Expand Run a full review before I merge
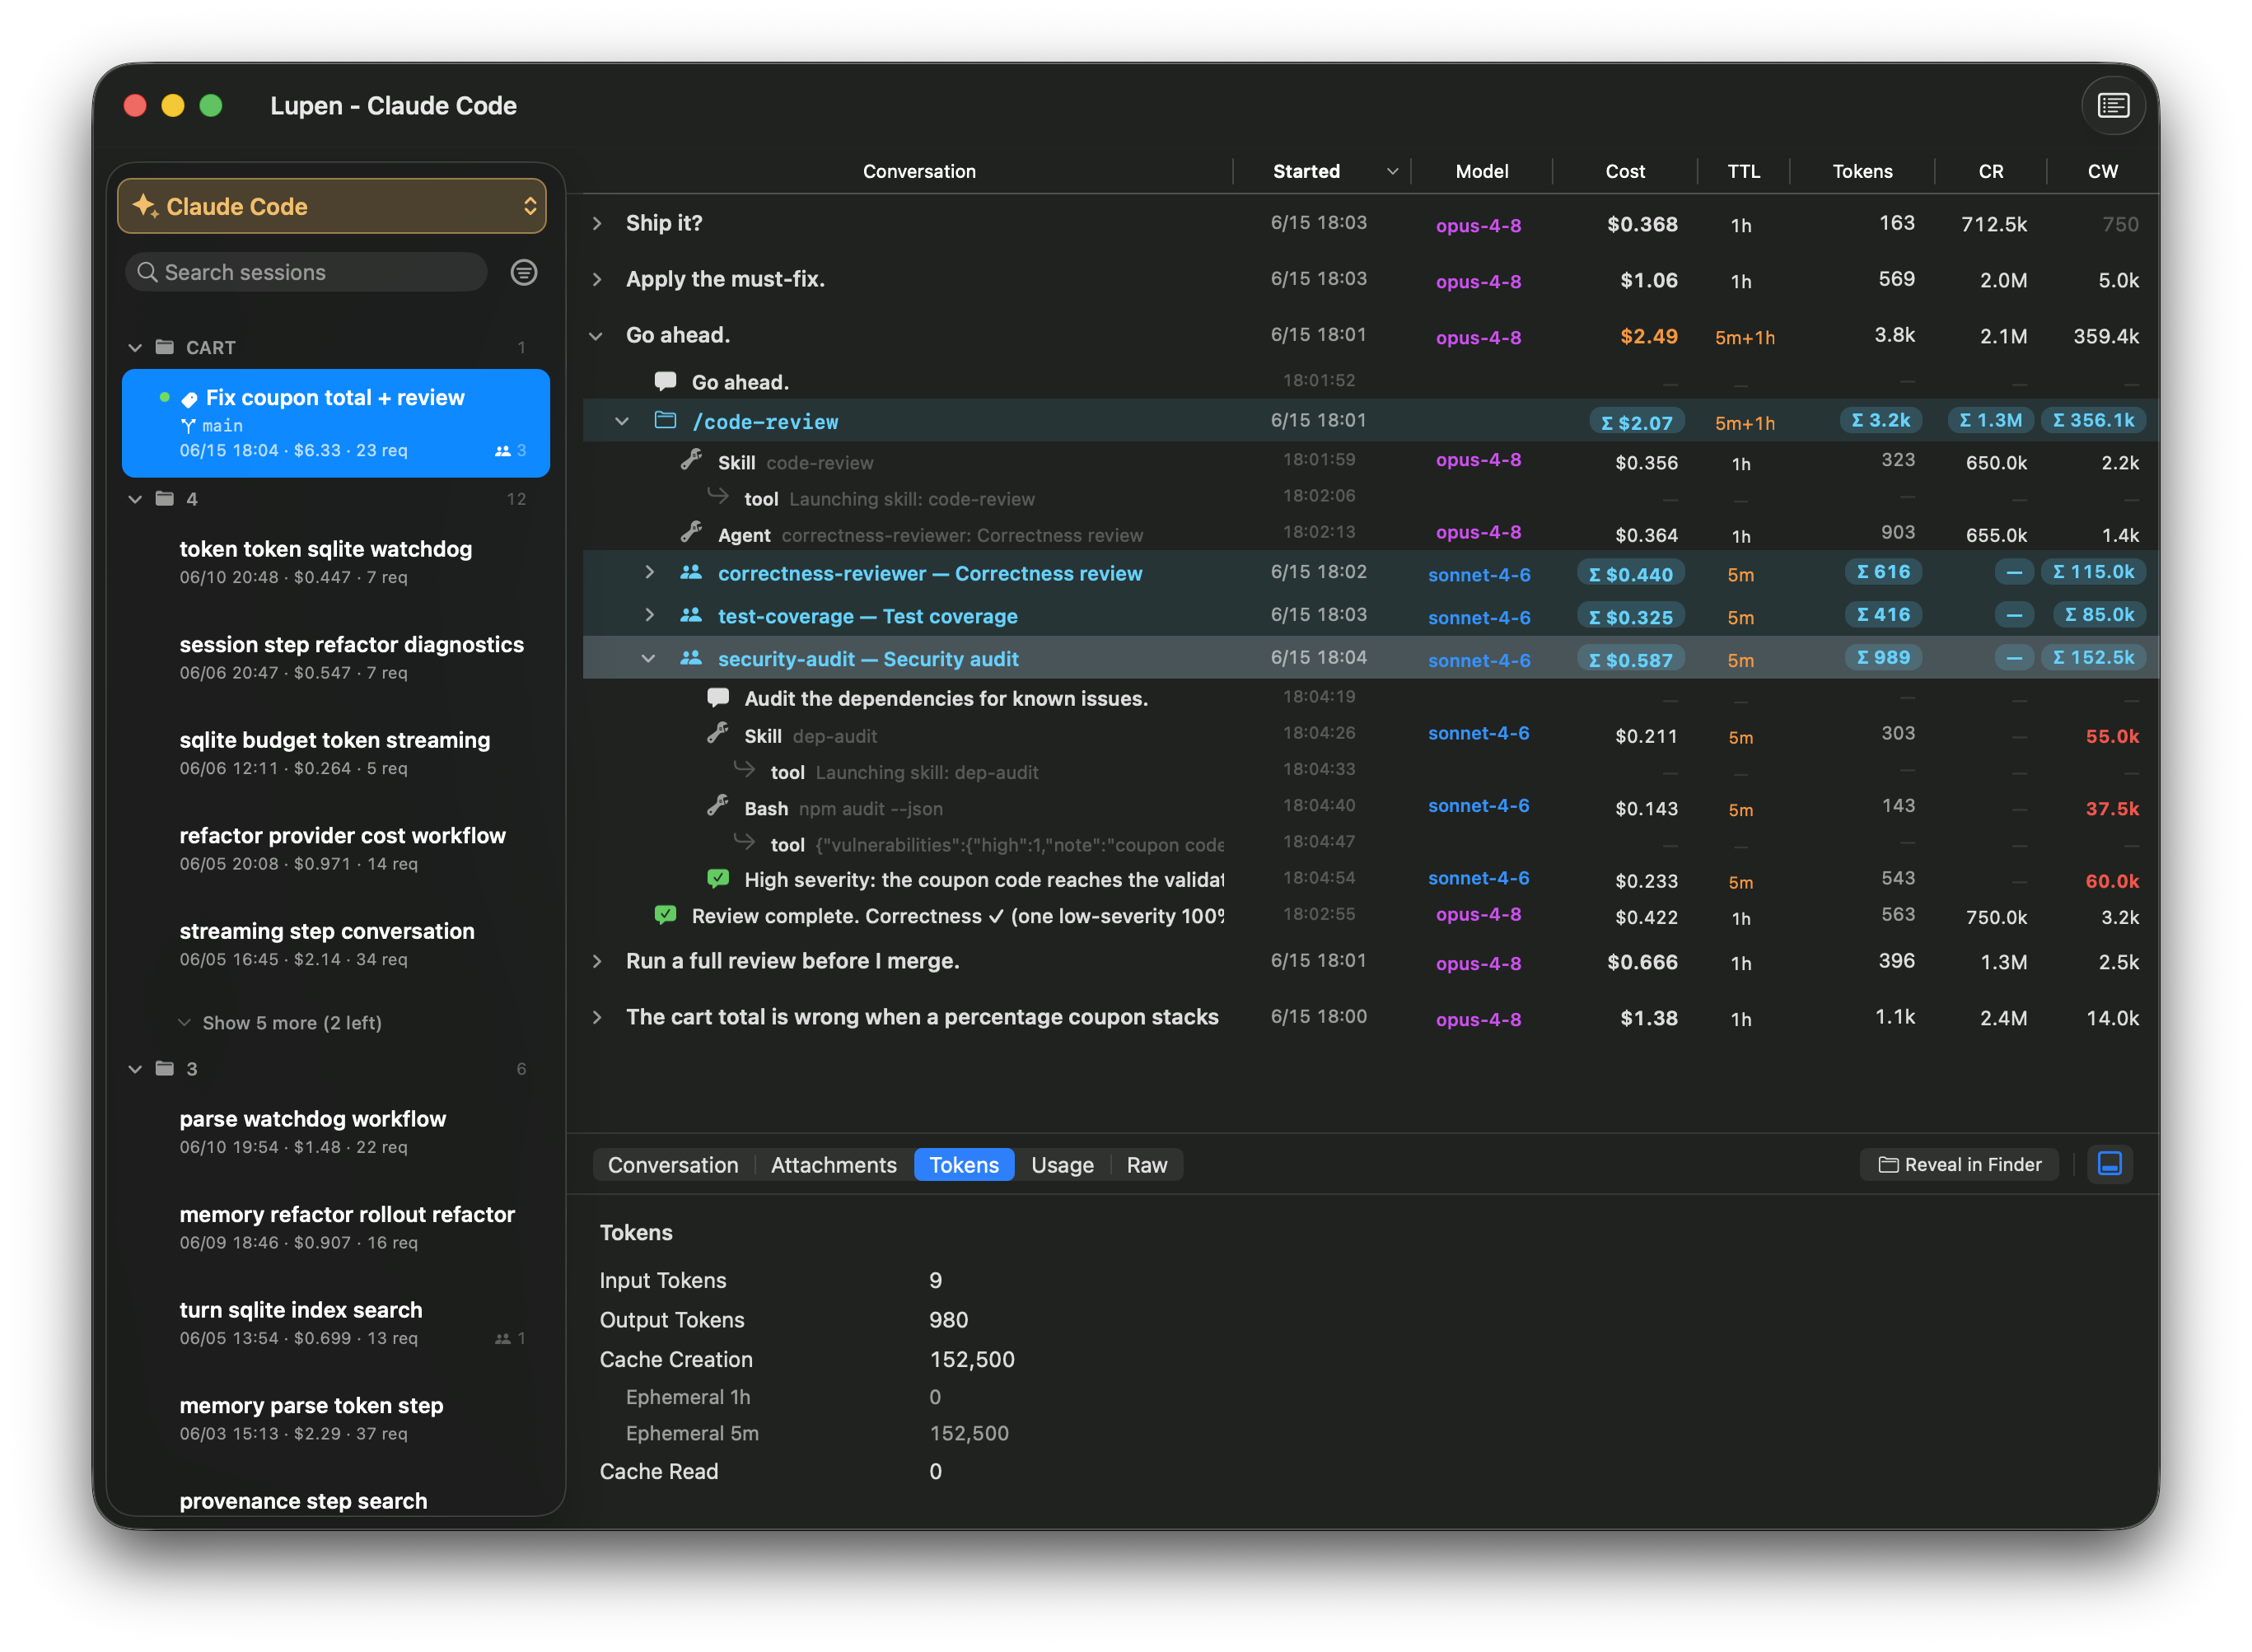This screenshot has height=1652, width=2252. pyautogui.click(x=597, y=961)
